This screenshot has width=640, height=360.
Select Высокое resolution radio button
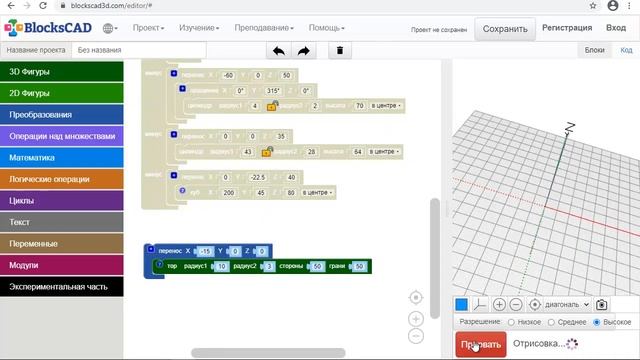[x=597, y=322]
